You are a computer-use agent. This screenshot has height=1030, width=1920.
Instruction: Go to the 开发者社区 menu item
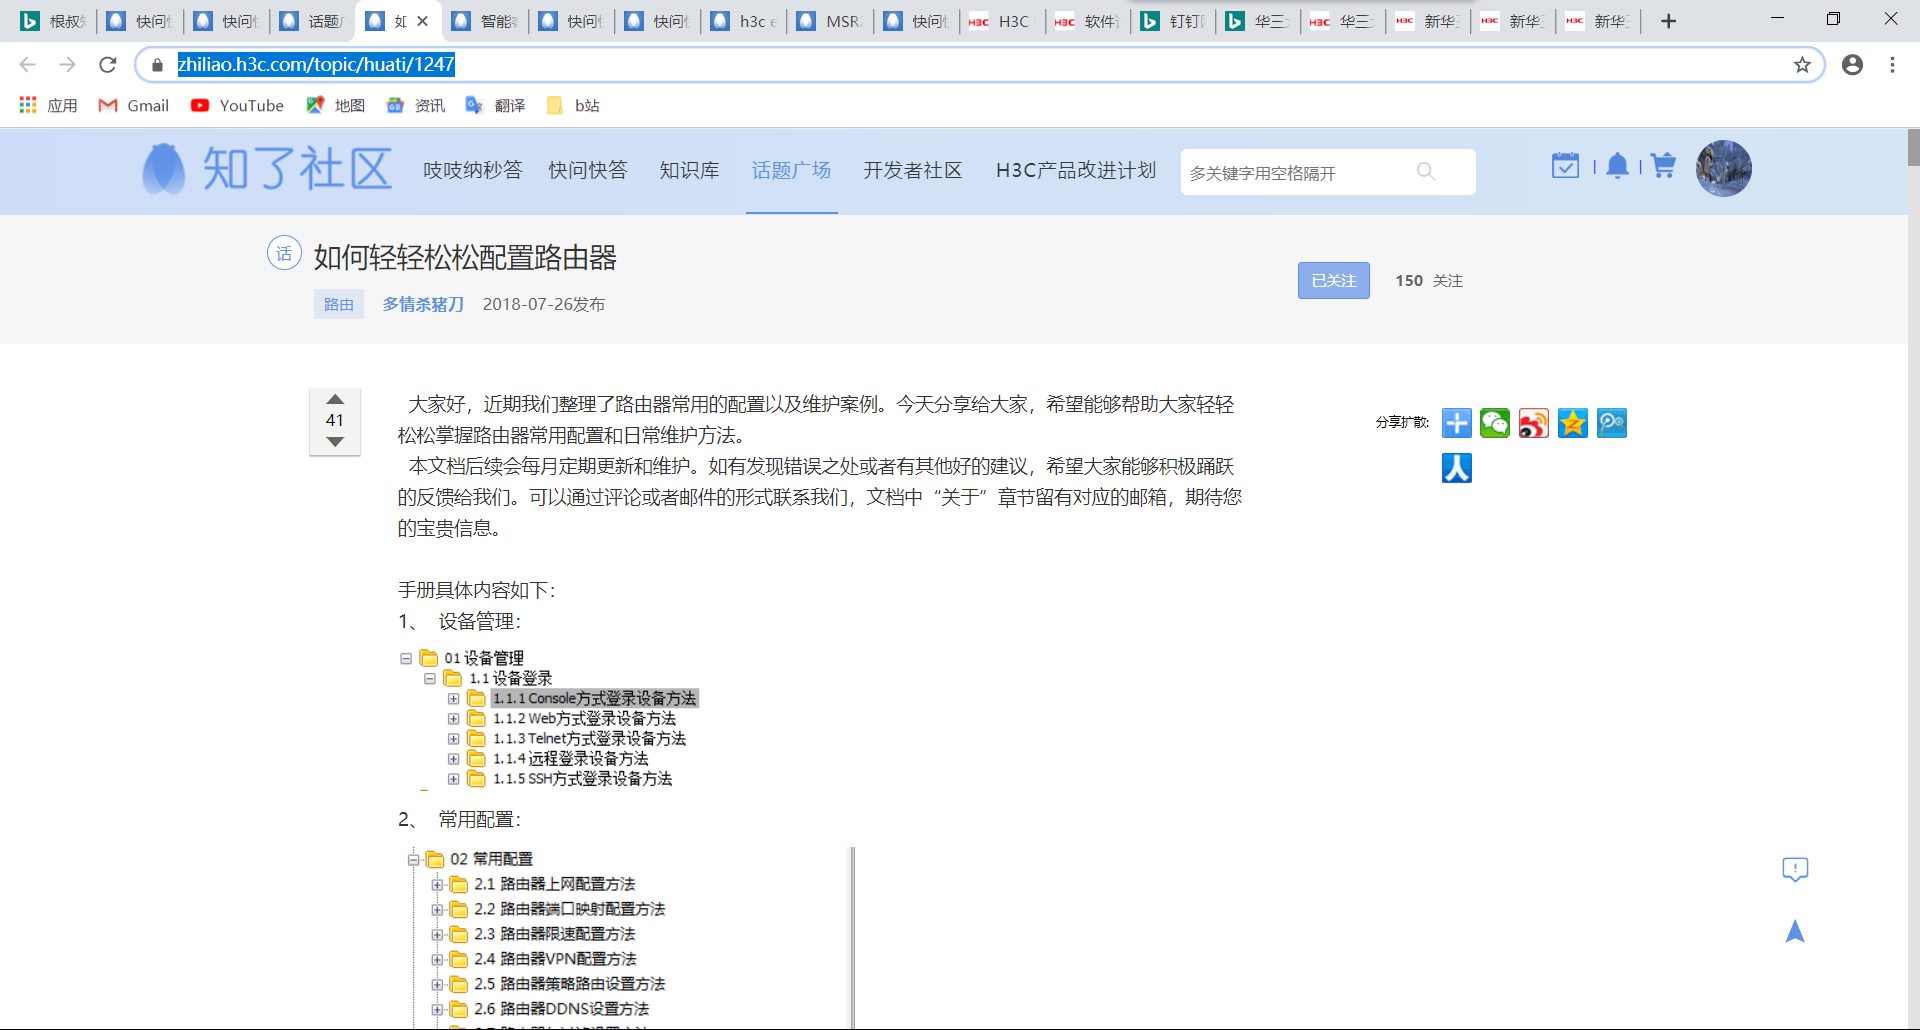click(912, 171)
